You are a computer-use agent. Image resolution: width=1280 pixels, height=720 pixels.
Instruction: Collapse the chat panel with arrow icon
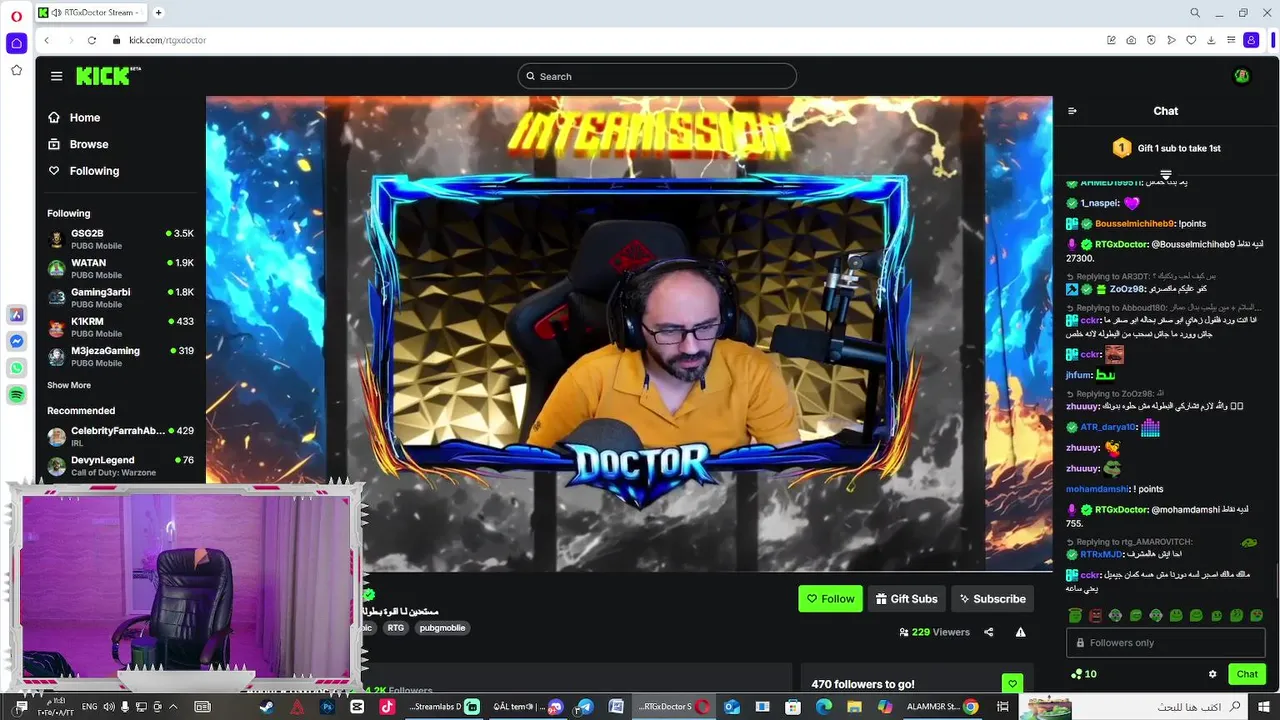(1072, 111)
